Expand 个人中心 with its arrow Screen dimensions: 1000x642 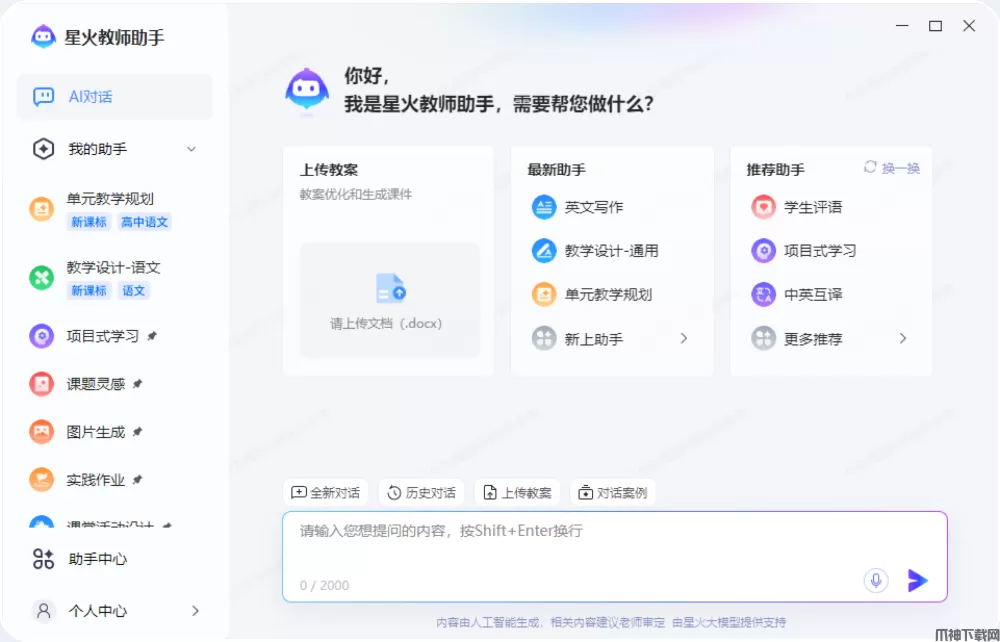195,610
